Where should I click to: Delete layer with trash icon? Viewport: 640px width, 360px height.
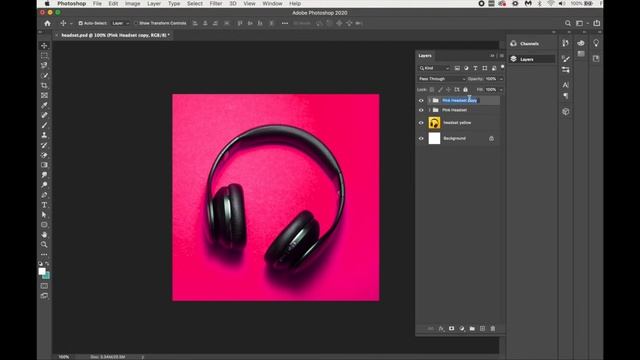[493, 329]
